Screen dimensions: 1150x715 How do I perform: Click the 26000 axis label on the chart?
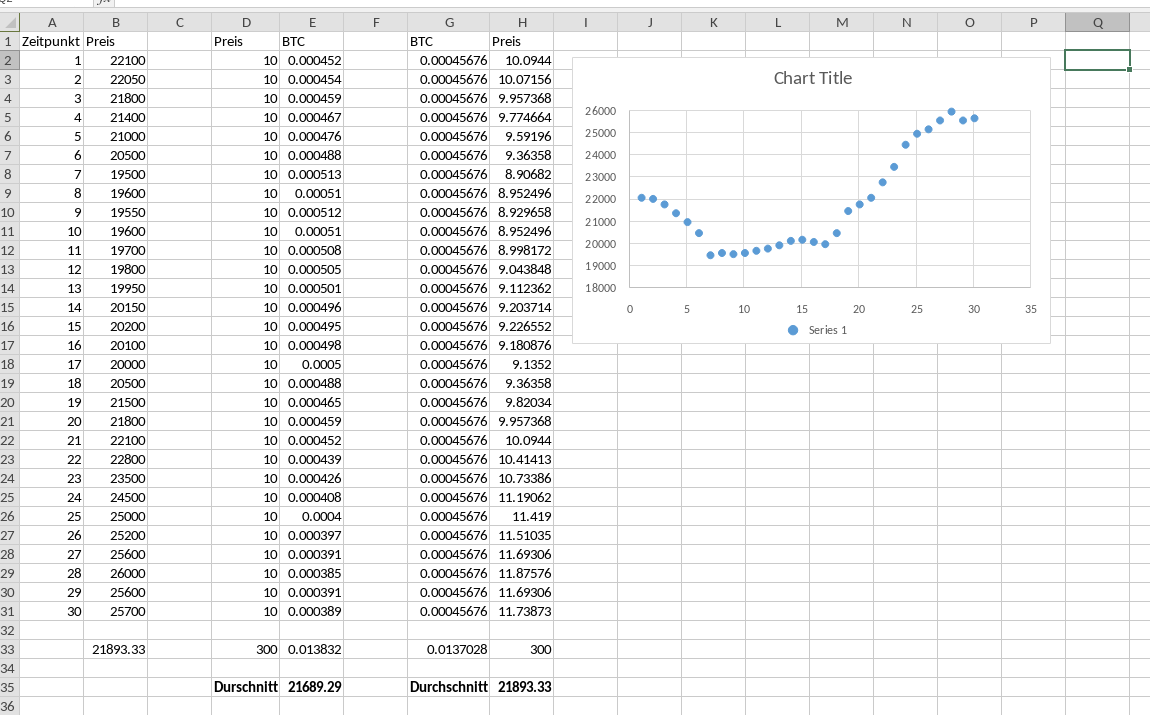point(601,111)
